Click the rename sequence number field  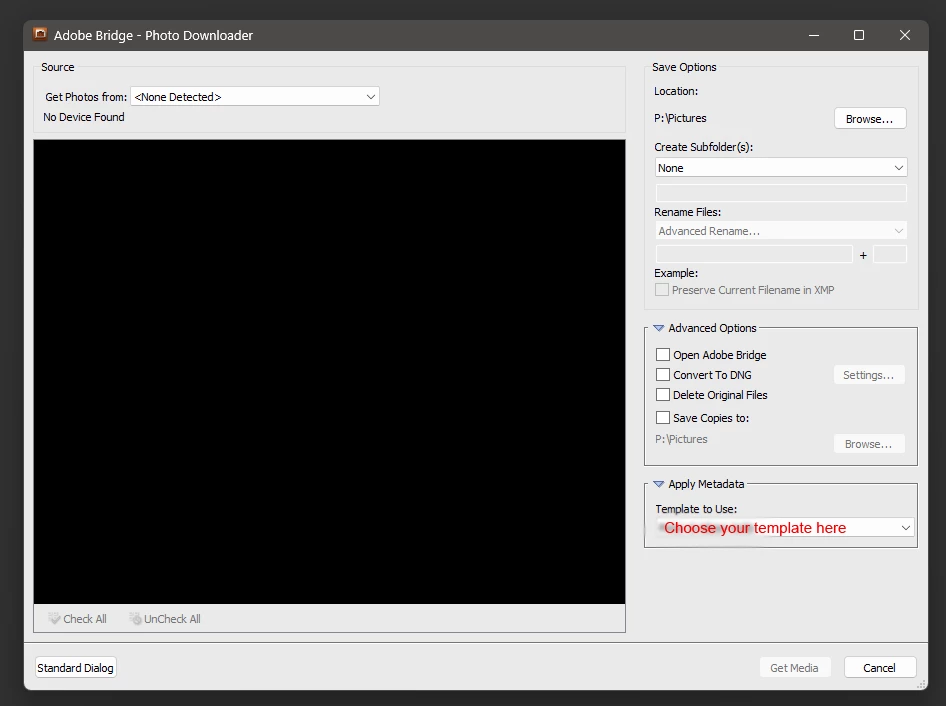[x=890, y=255]
